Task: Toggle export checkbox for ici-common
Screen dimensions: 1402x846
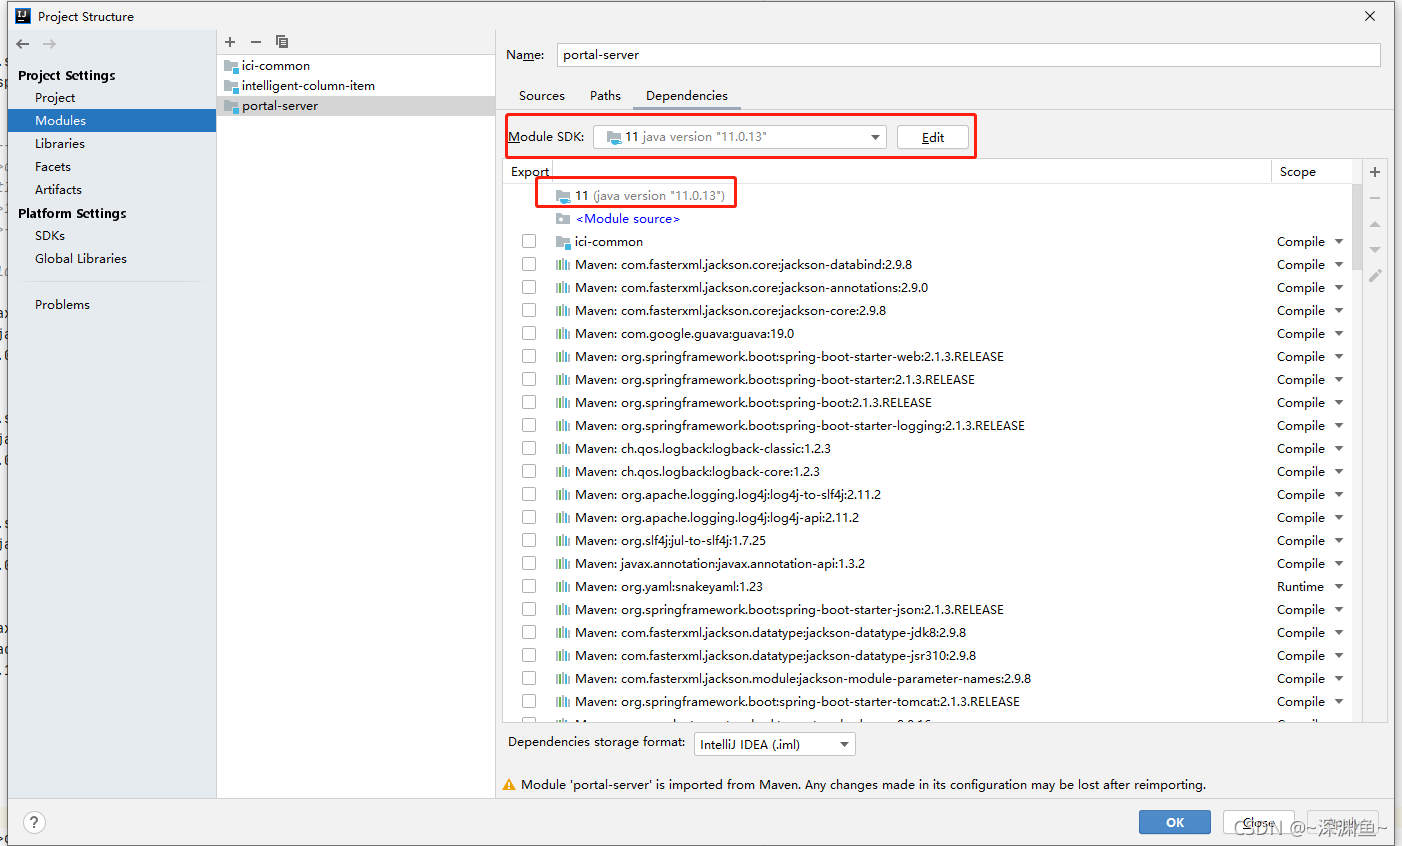Action: pyautogui.click(x=529, y=242)
